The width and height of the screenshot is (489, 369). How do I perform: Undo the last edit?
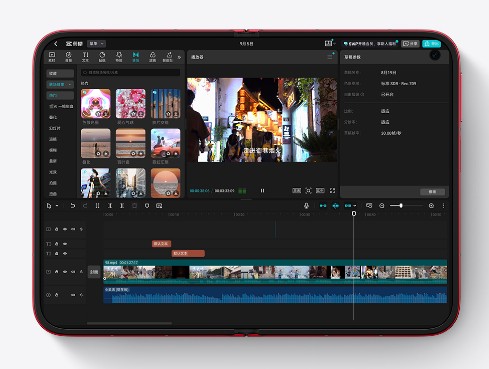72,206
